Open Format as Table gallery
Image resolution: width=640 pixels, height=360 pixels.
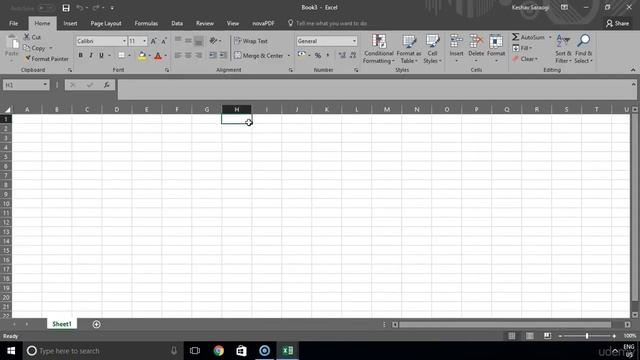coord(409,49)
